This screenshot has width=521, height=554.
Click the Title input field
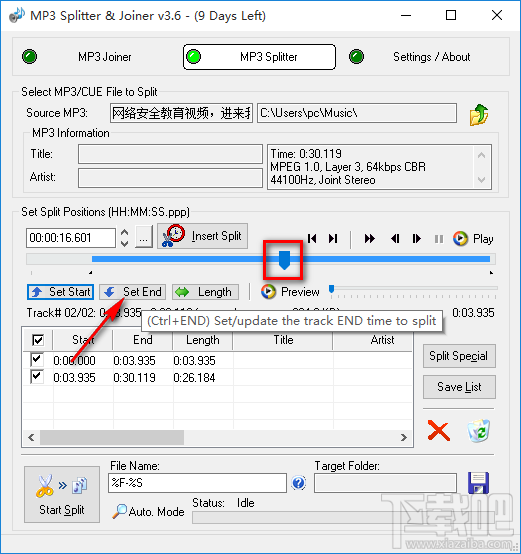170,154
